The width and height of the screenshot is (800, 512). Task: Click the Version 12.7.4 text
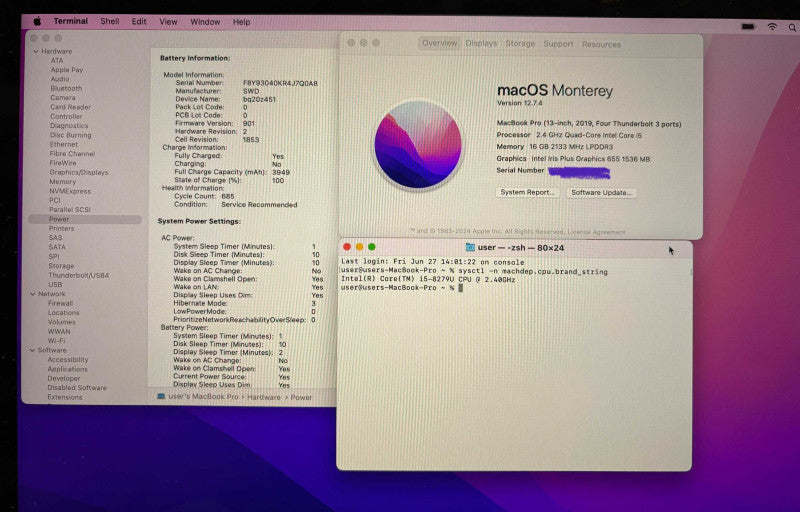click(519, 103)
